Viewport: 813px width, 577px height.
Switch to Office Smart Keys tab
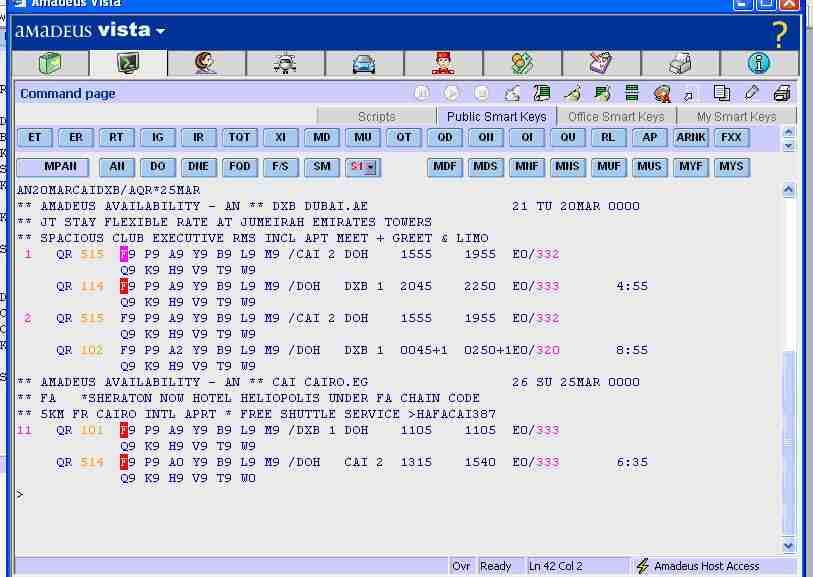(x=616, y=116)
